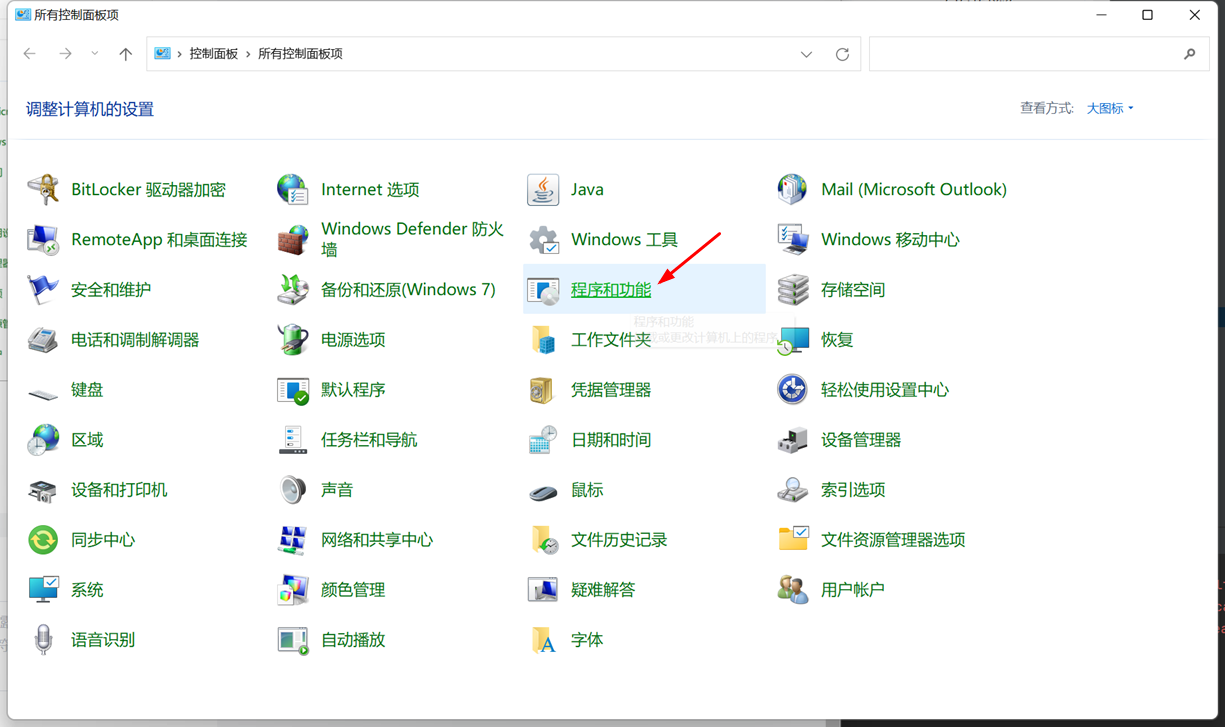The image size is (1225, 727).
Task: Open 凭据管理器 safe icon
Action: pyautogui.click(x=543, y=390)
